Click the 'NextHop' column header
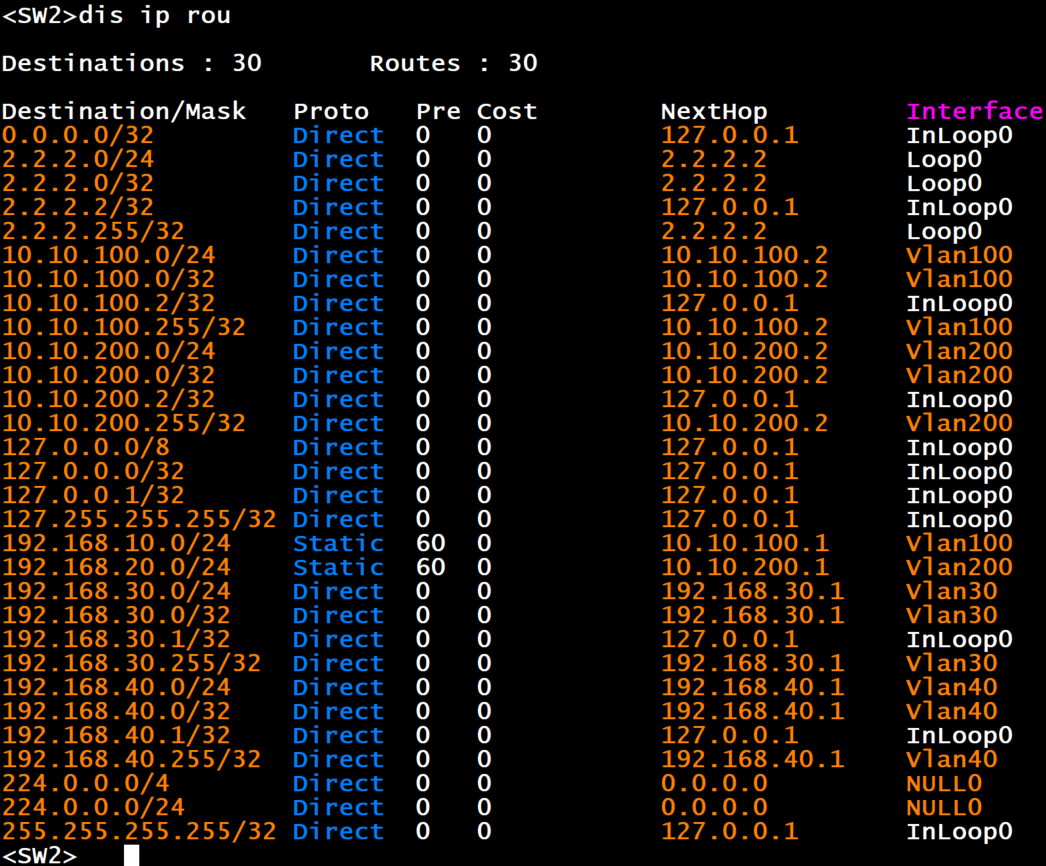The width and height of the screenshot is (1046, 866). (x=714, y=111)
